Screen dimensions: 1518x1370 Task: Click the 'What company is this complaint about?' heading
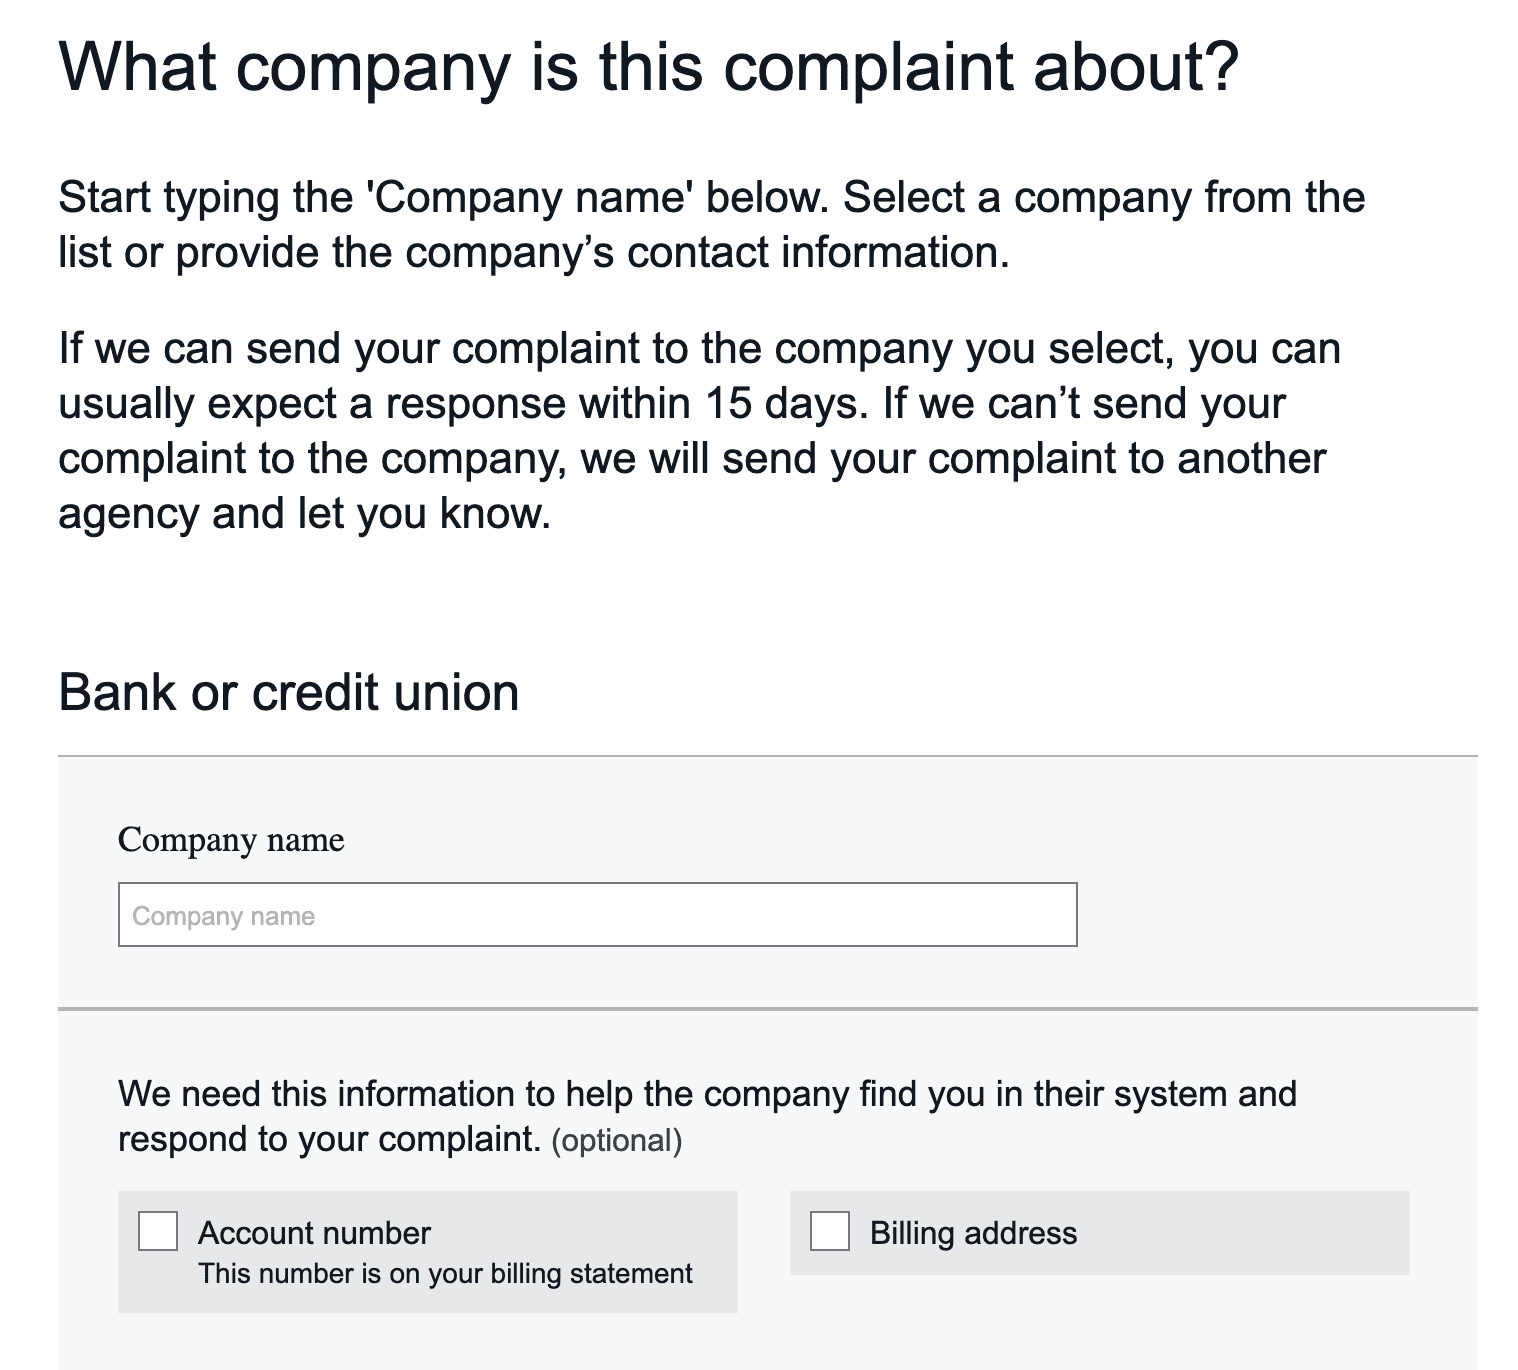tap(649, 67)
